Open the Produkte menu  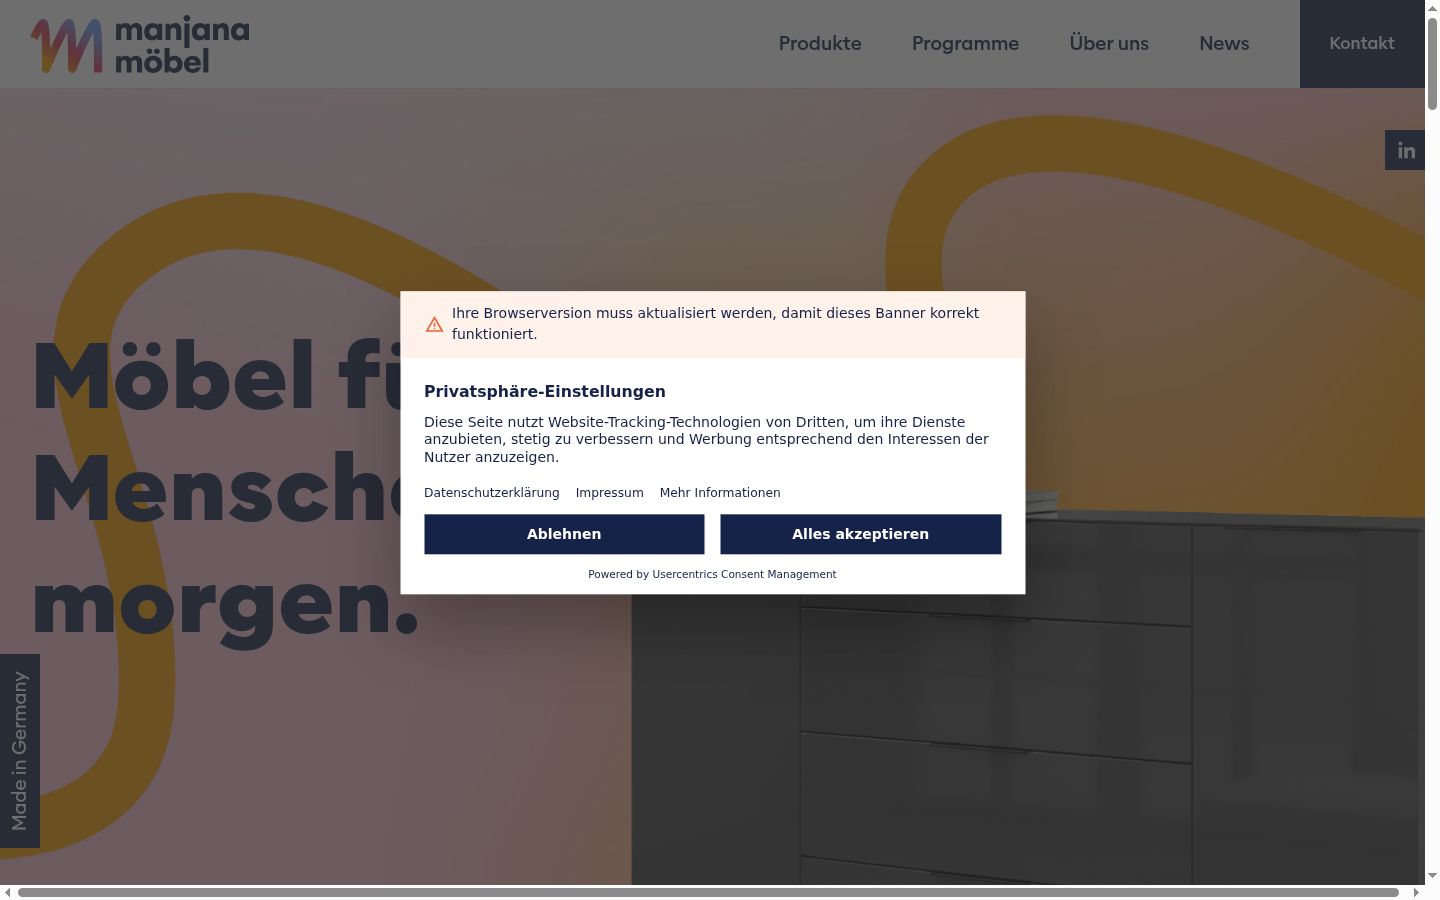tap(820, 43)
